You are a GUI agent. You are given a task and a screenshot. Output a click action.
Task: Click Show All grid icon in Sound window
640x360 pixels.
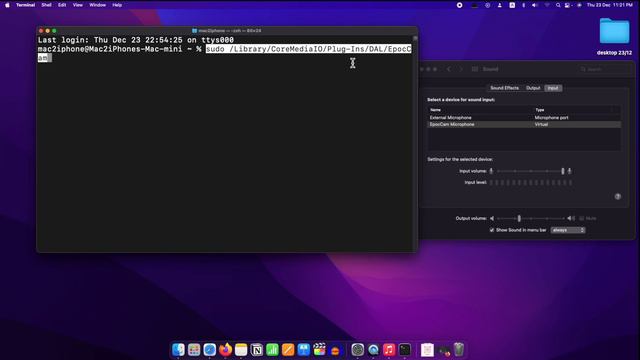coord(475,69)
